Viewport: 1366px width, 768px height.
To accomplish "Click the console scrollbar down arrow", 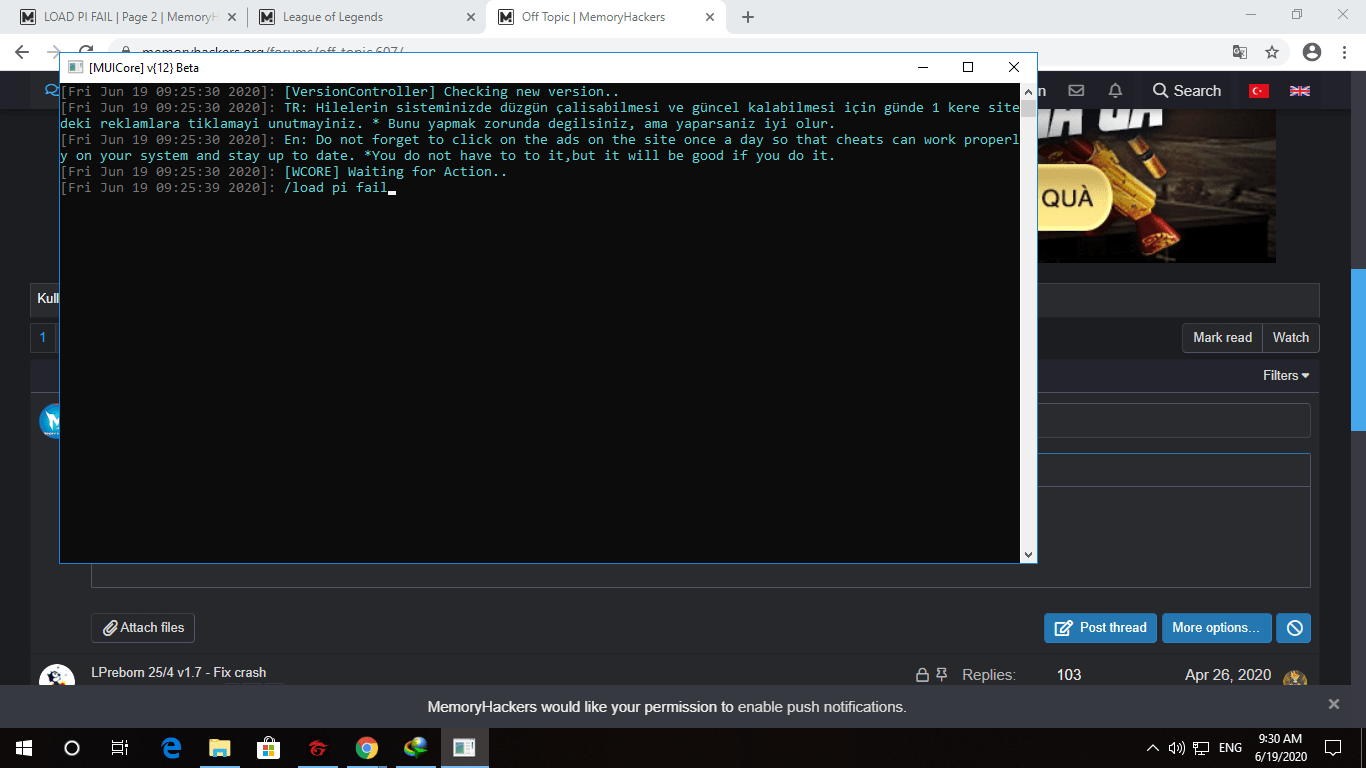I will point(1028,554).
